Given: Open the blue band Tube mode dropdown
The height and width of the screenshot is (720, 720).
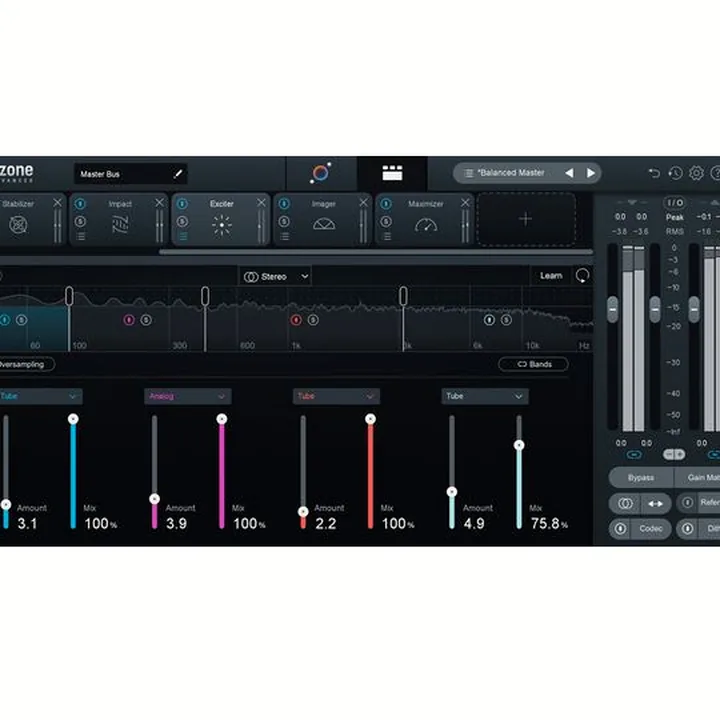Looking at the screenshot, I should [40, 396].
